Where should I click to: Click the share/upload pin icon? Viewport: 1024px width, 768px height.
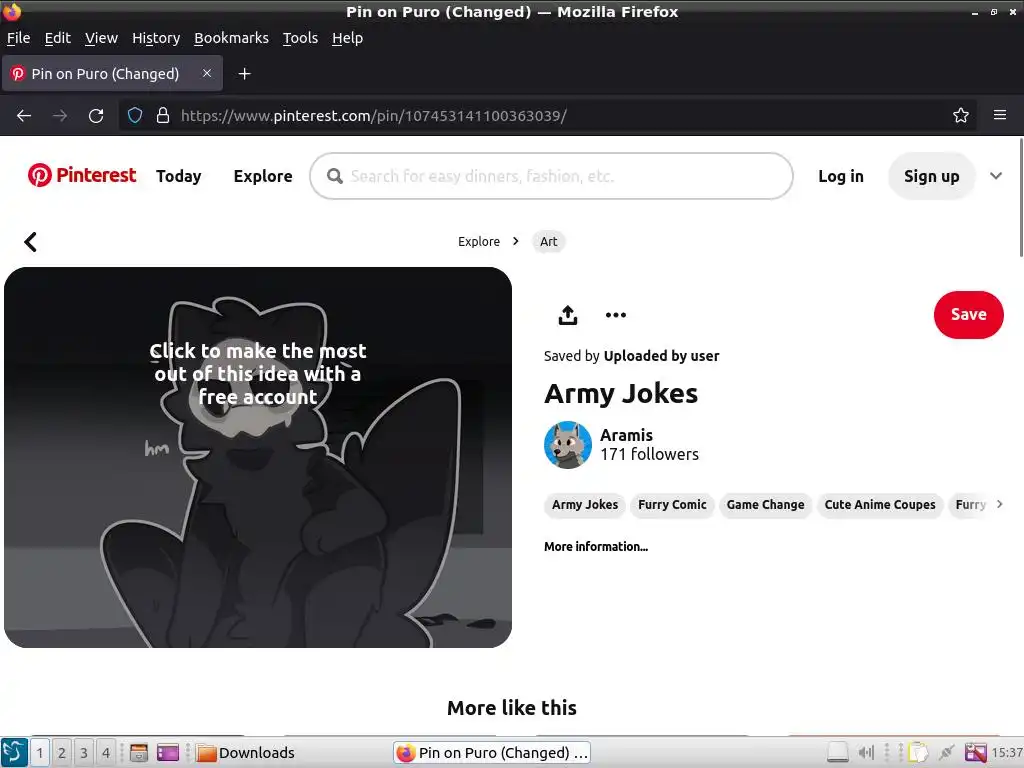pyautogui.click(x=568, y=315)
